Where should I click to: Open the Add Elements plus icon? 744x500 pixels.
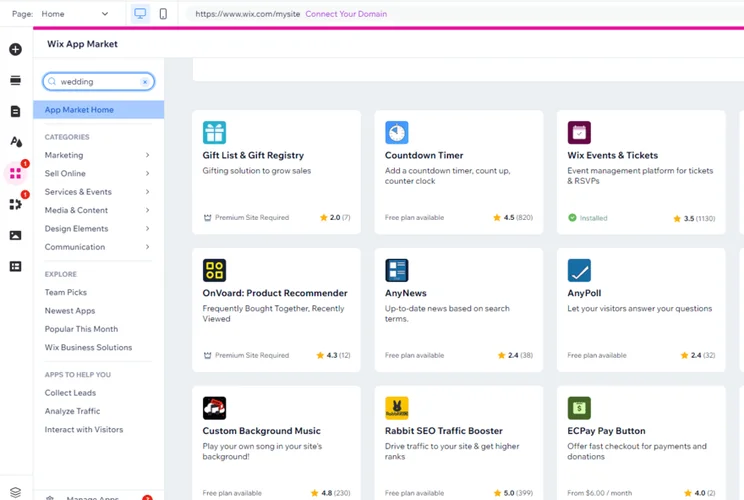point(15,49)
